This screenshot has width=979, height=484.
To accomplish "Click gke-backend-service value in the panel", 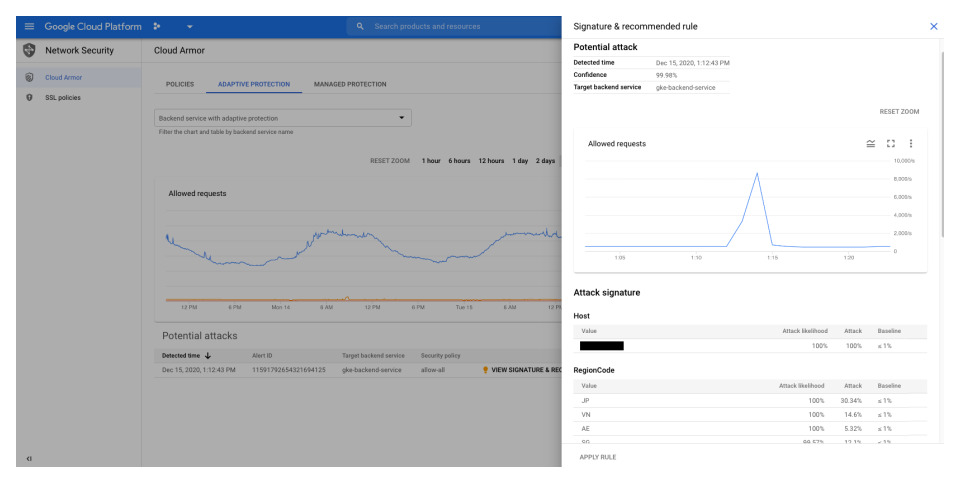I will [686, 87].
